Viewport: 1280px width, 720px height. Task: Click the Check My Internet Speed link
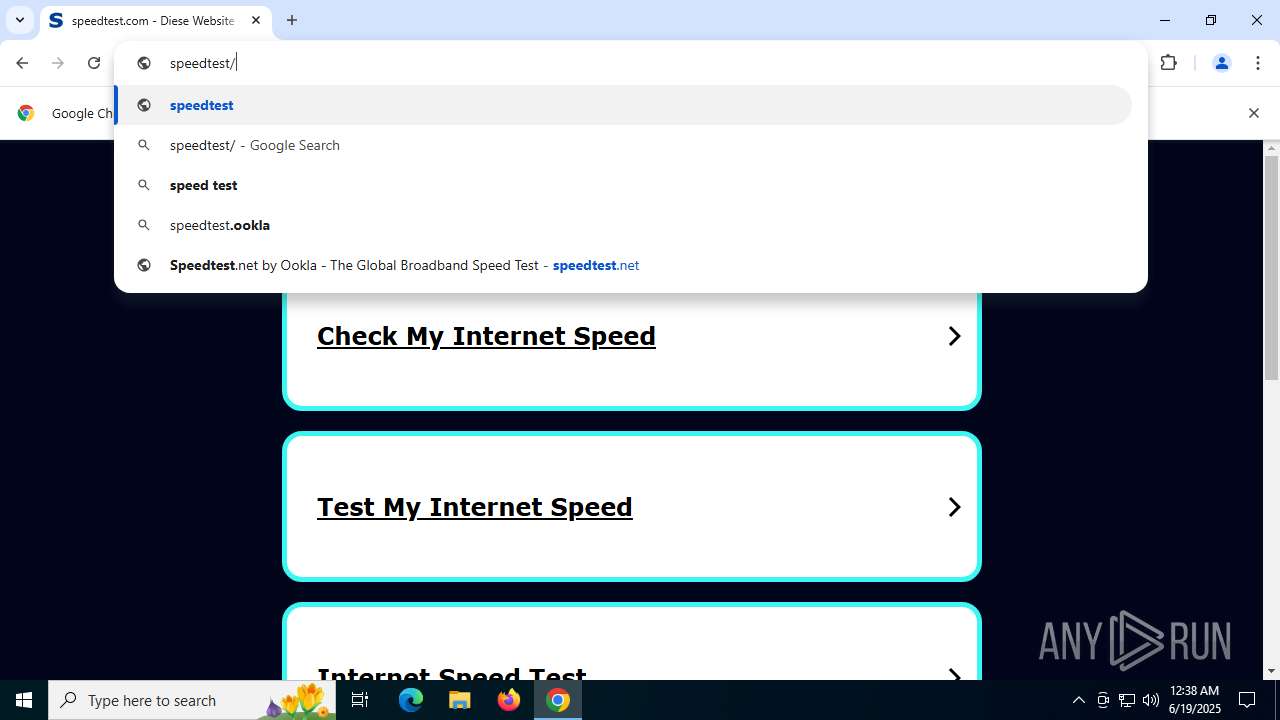coord(486,336)
